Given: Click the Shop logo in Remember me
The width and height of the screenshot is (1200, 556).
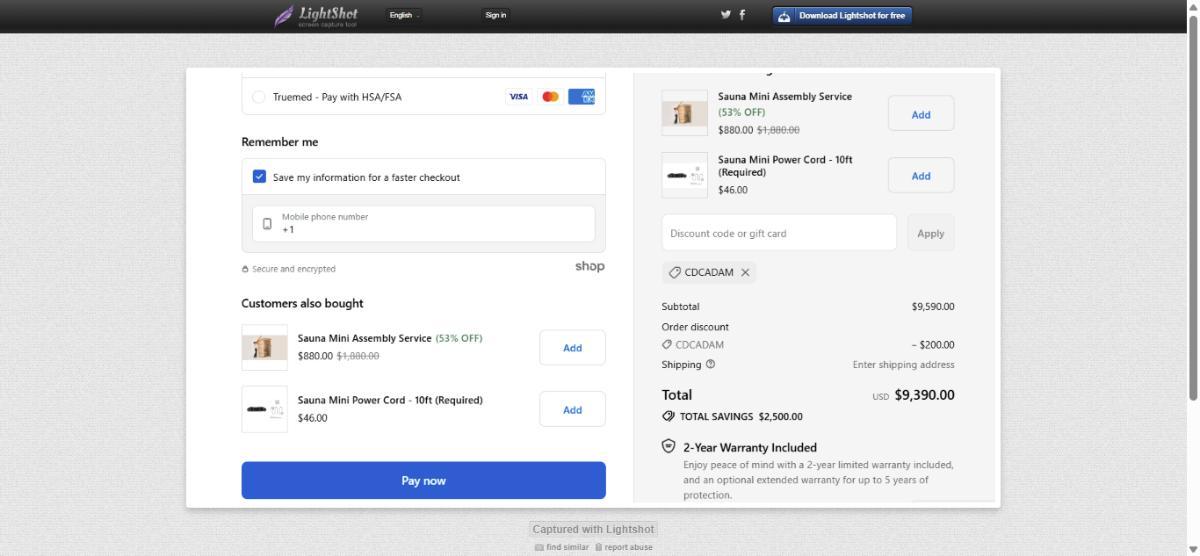Looking at the screenshot, I should pos(589,267).
